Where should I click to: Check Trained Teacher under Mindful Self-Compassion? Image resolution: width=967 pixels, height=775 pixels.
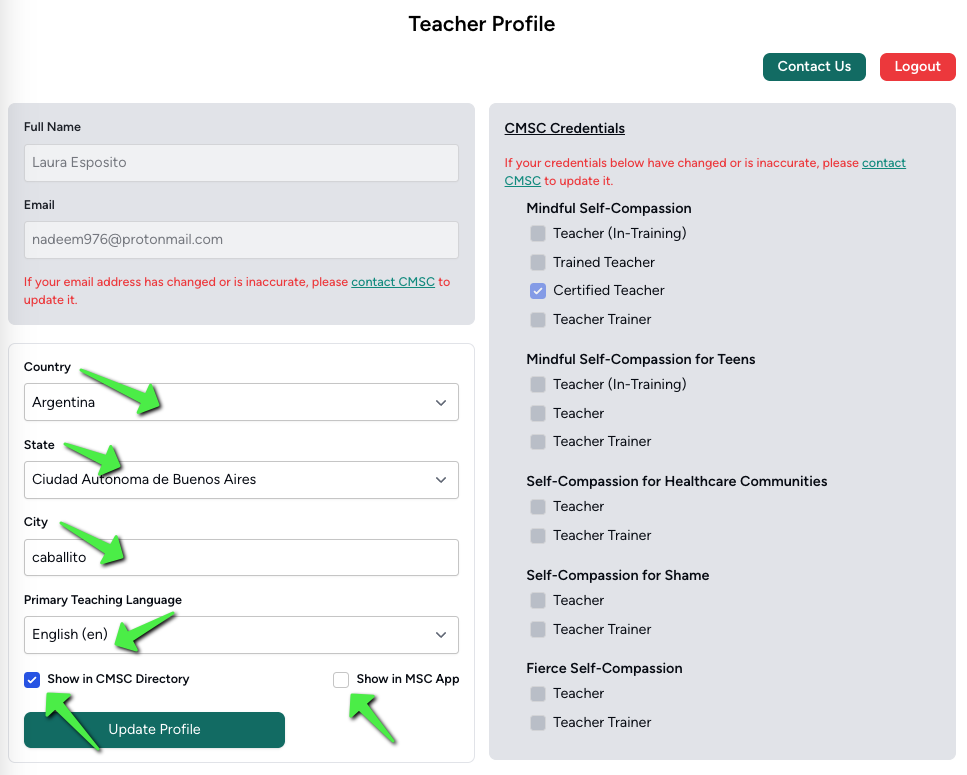pyautogui.click(x=538, y=263)
